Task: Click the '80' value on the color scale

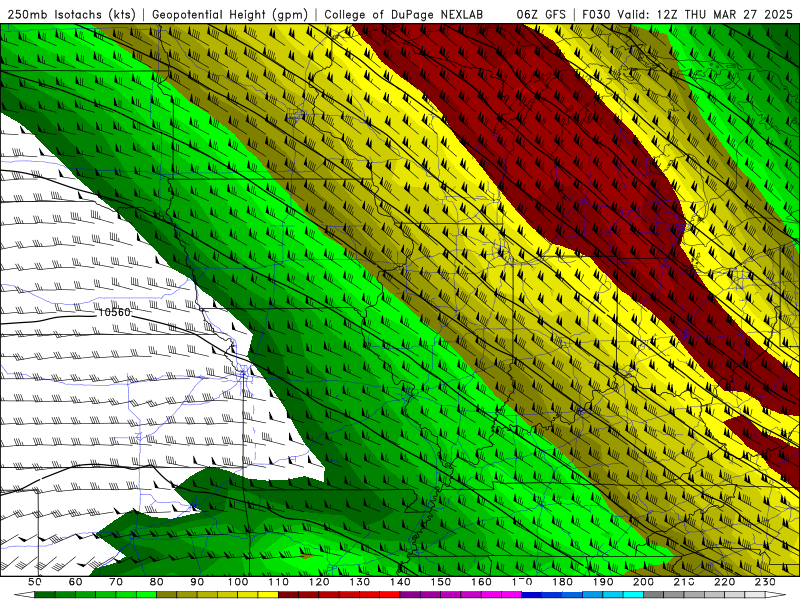Action: (157, 582)
